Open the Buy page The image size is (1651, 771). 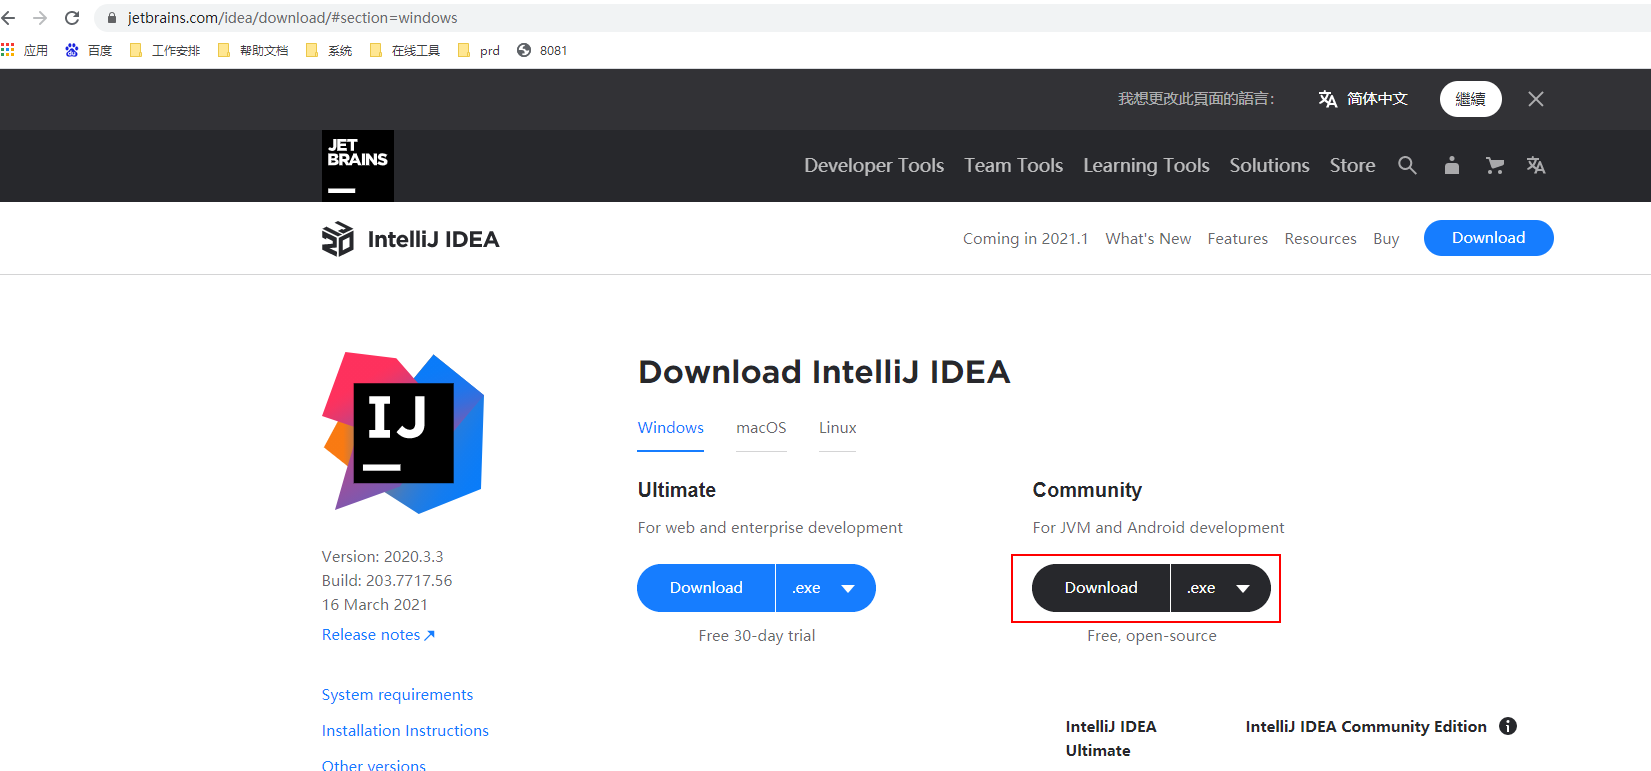point(1386,239)
